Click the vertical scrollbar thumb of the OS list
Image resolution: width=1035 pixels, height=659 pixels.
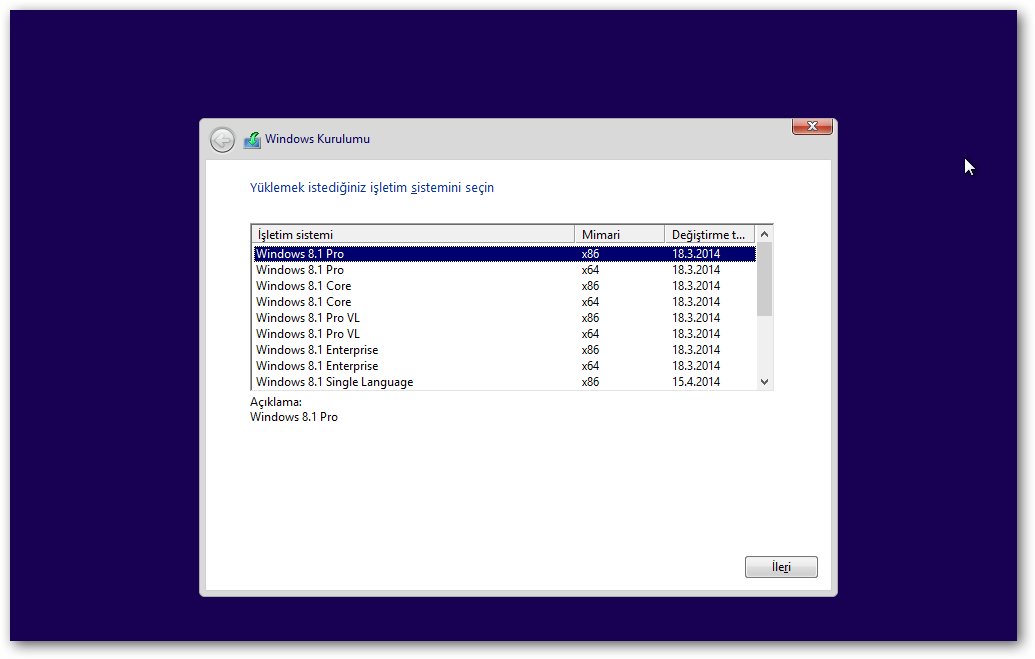pyautogui.click(x=764, y=279)
